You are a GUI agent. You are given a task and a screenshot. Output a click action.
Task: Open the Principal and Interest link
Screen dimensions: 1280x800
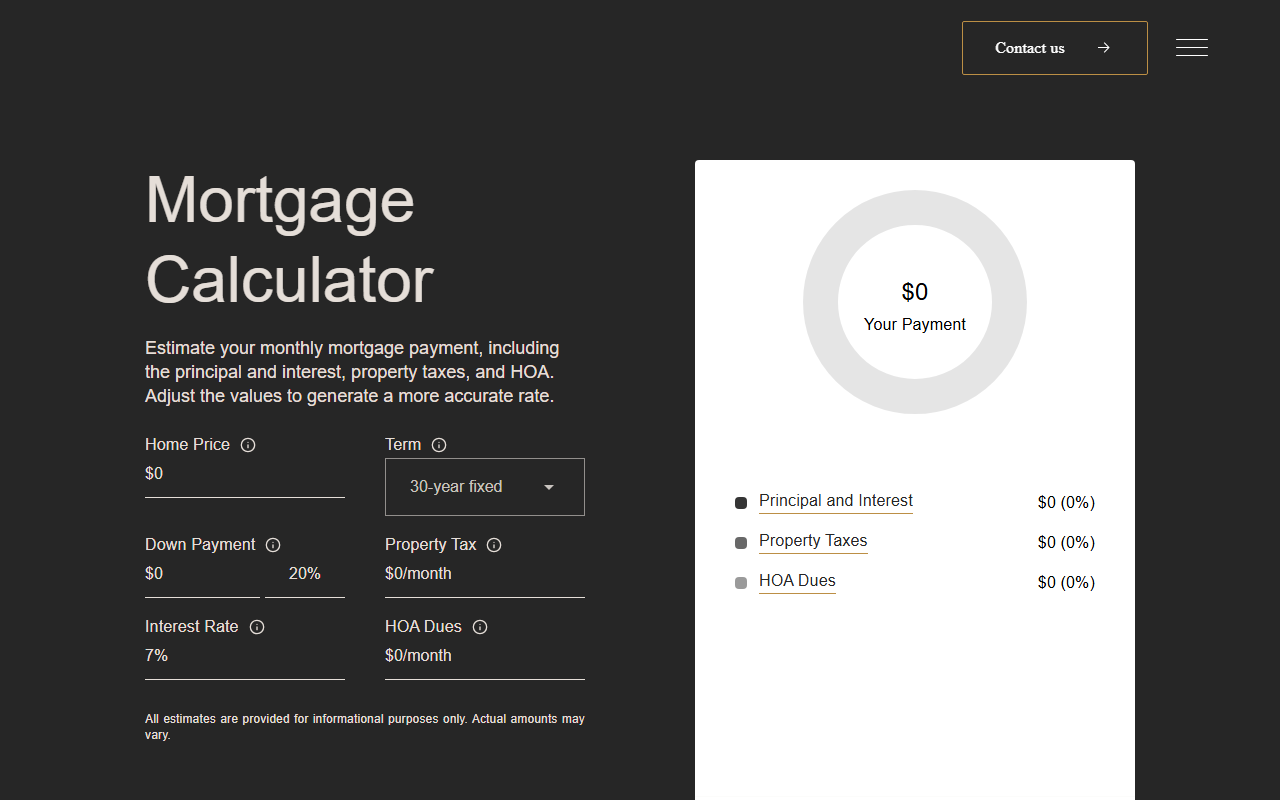point(836,501)
